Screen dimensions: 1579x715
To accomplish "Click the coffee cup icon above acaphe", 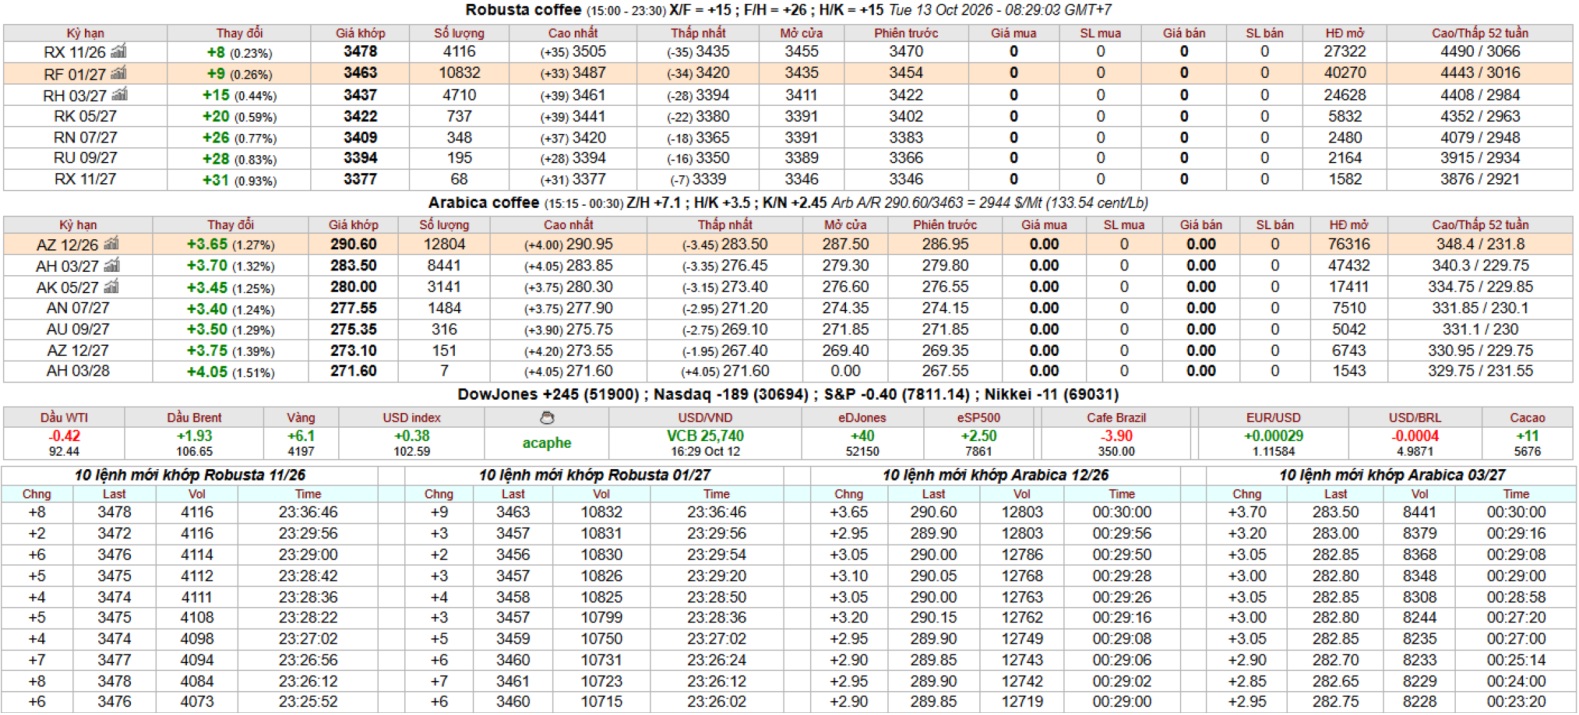I will coord(546,418).
